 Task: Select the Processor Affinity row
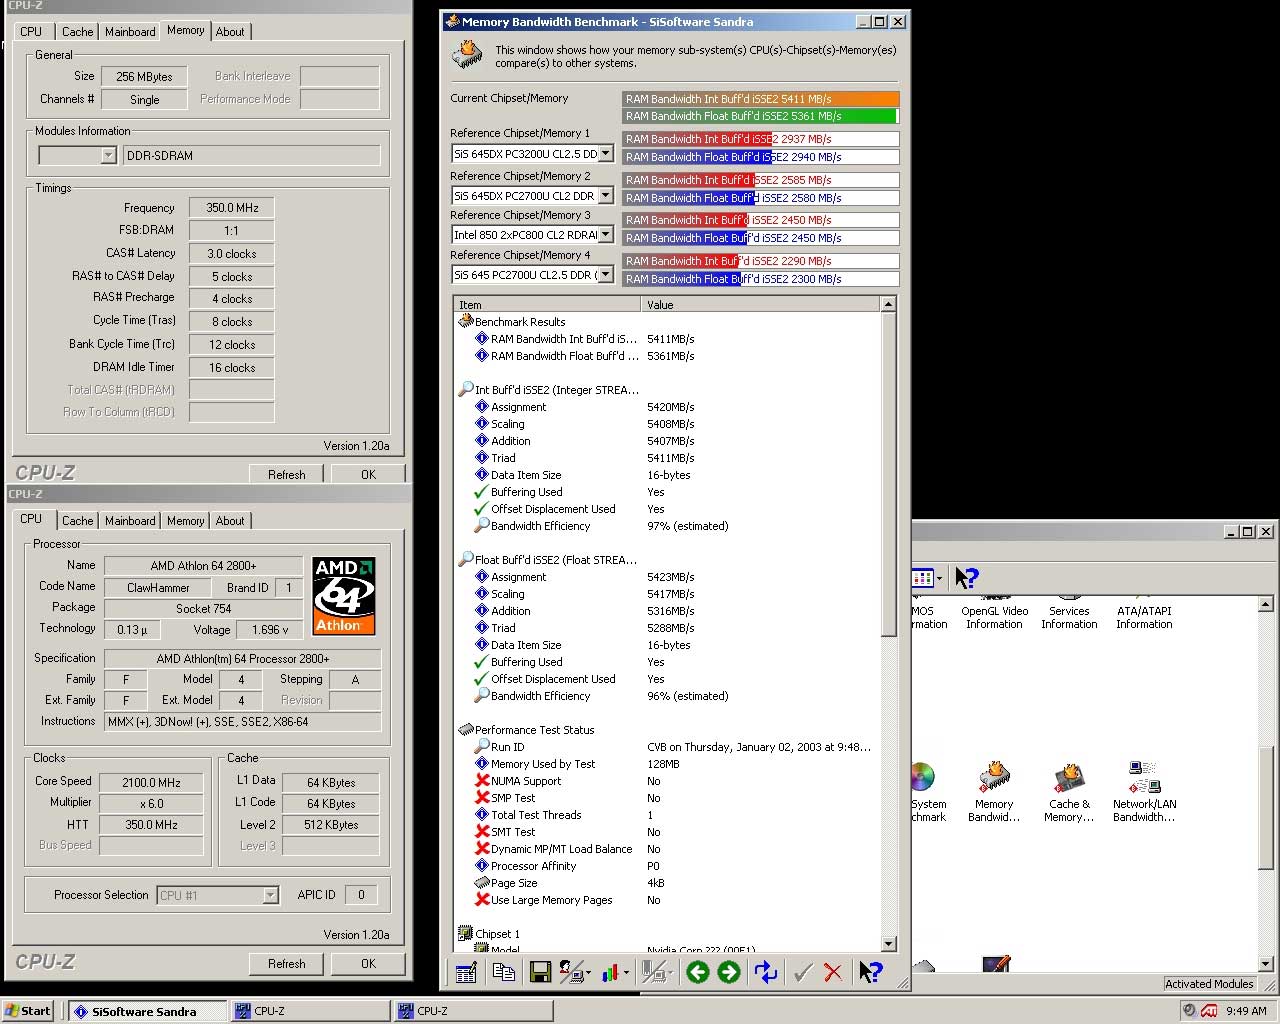click(668, 866)
